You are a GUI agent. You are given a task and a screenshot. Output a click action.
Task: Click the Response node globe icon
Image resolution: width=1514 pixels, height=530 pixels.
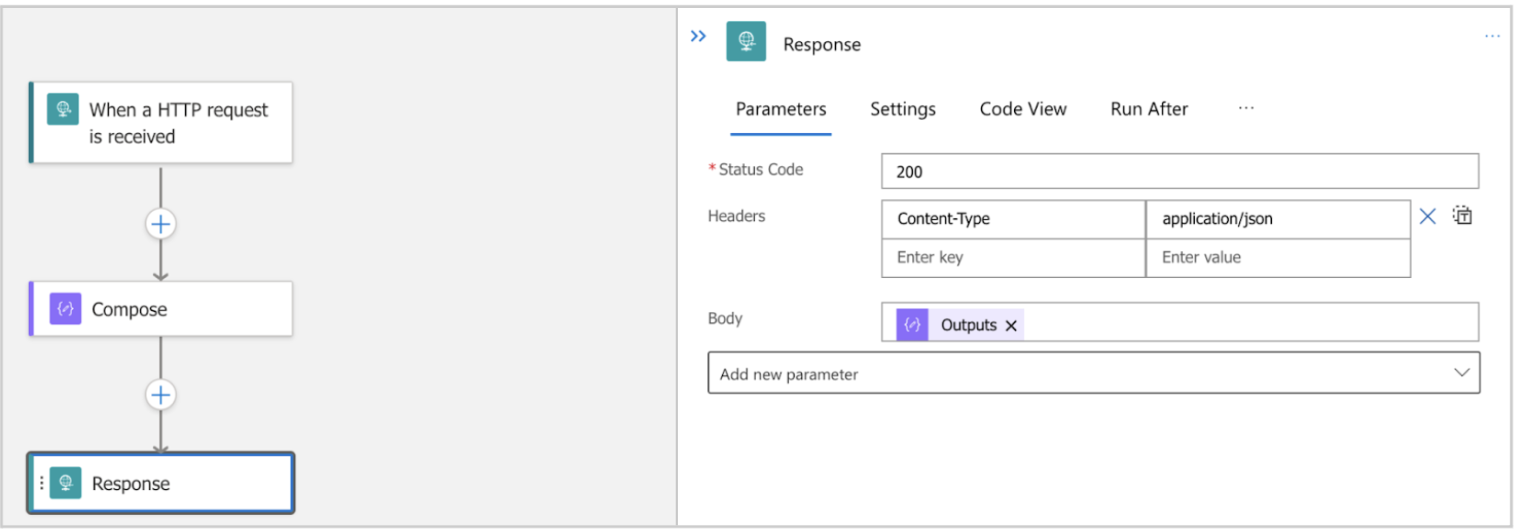(x=65, y=483)
